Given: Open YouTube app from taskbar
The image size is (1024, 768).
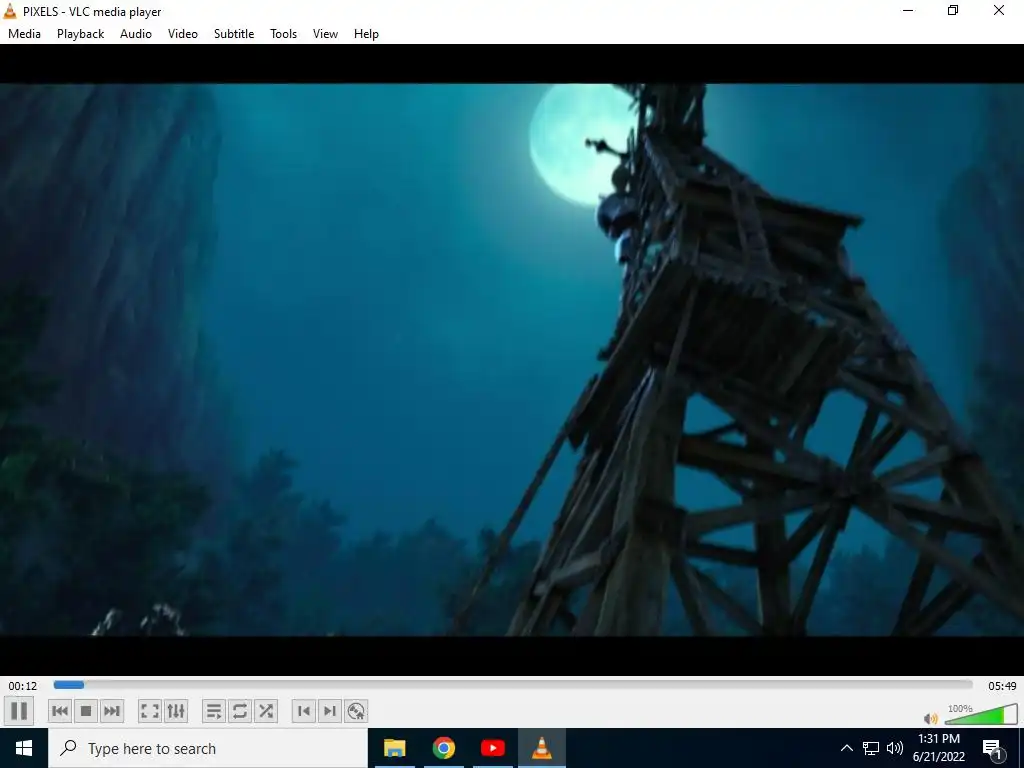Looking at the screenshot, I should tap(492, 748).
